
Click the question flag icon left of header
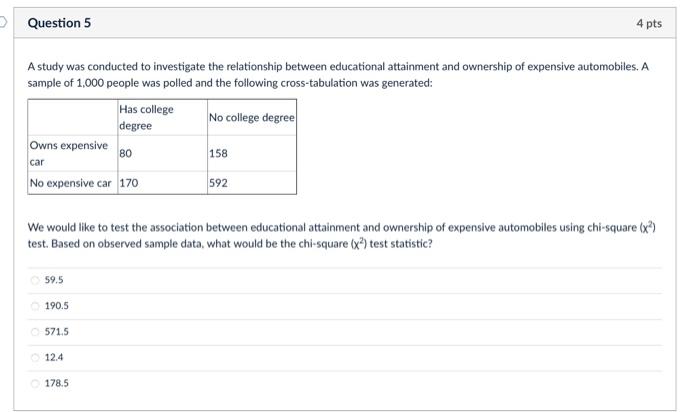point(3,22)
